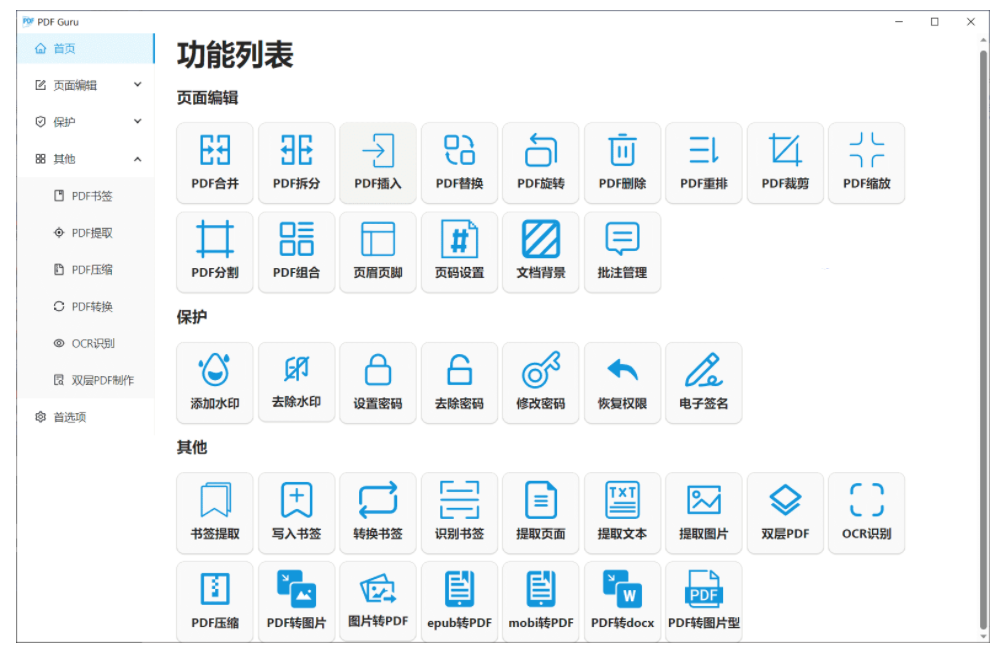Choose OCR识别 from the sidebar submenu

click(x=93, y=343)
